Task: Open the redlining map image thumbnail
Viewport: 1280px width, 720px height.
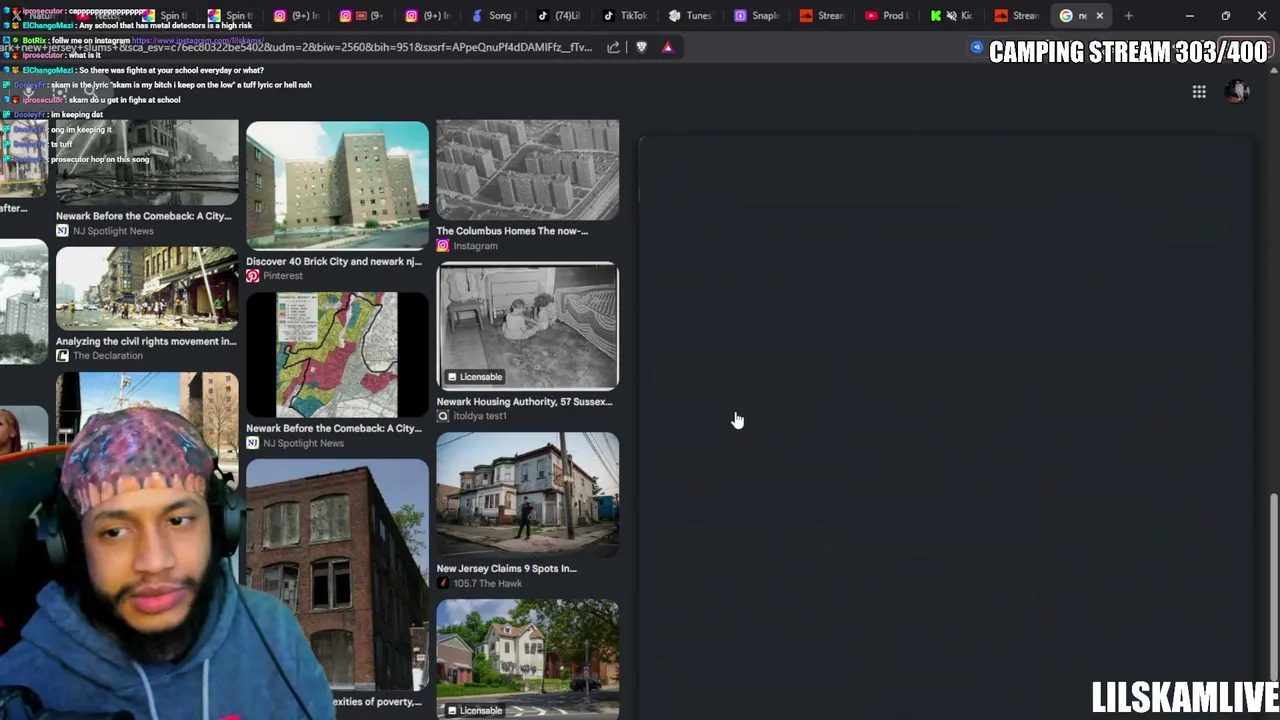Action: click(337, 354)
